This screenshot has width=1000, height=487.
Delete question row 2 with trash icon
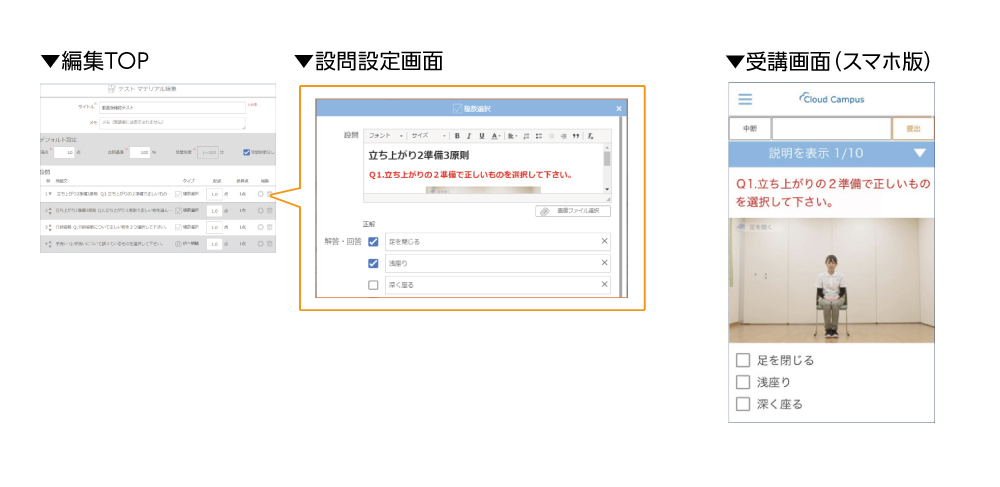pos(269,210)
